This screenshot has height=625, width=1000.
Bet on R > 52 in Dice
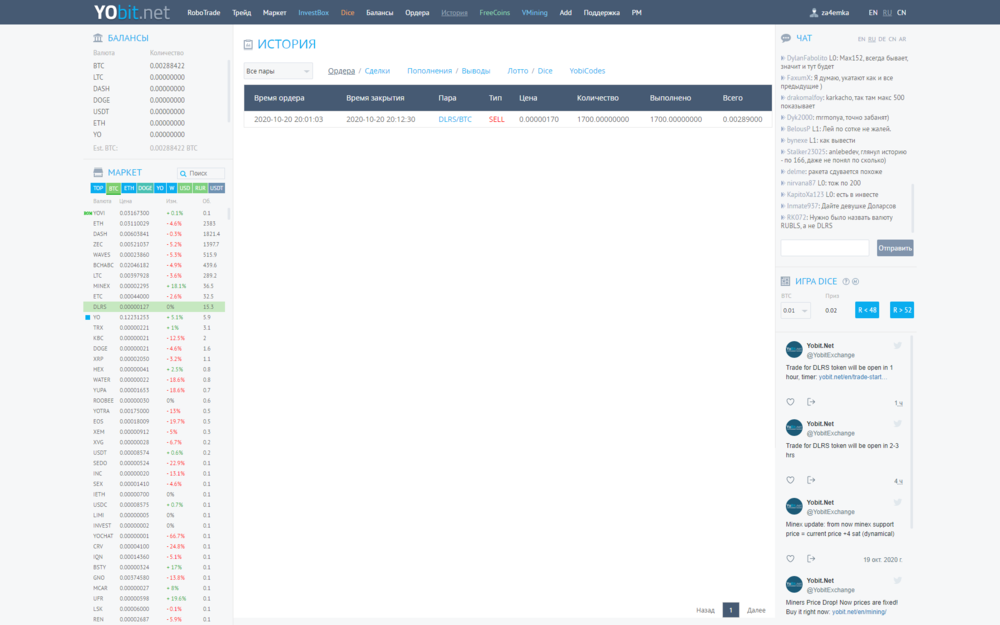tap(902, 310)
